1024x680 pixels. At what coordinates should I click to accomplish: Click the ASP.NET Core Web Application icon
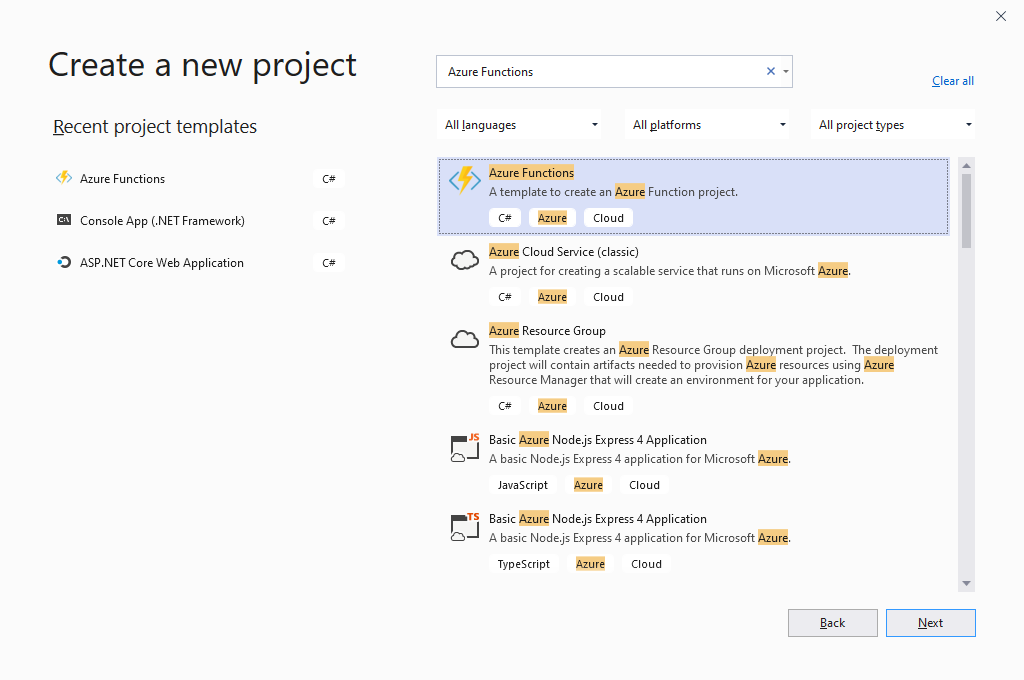coord(64,262)
